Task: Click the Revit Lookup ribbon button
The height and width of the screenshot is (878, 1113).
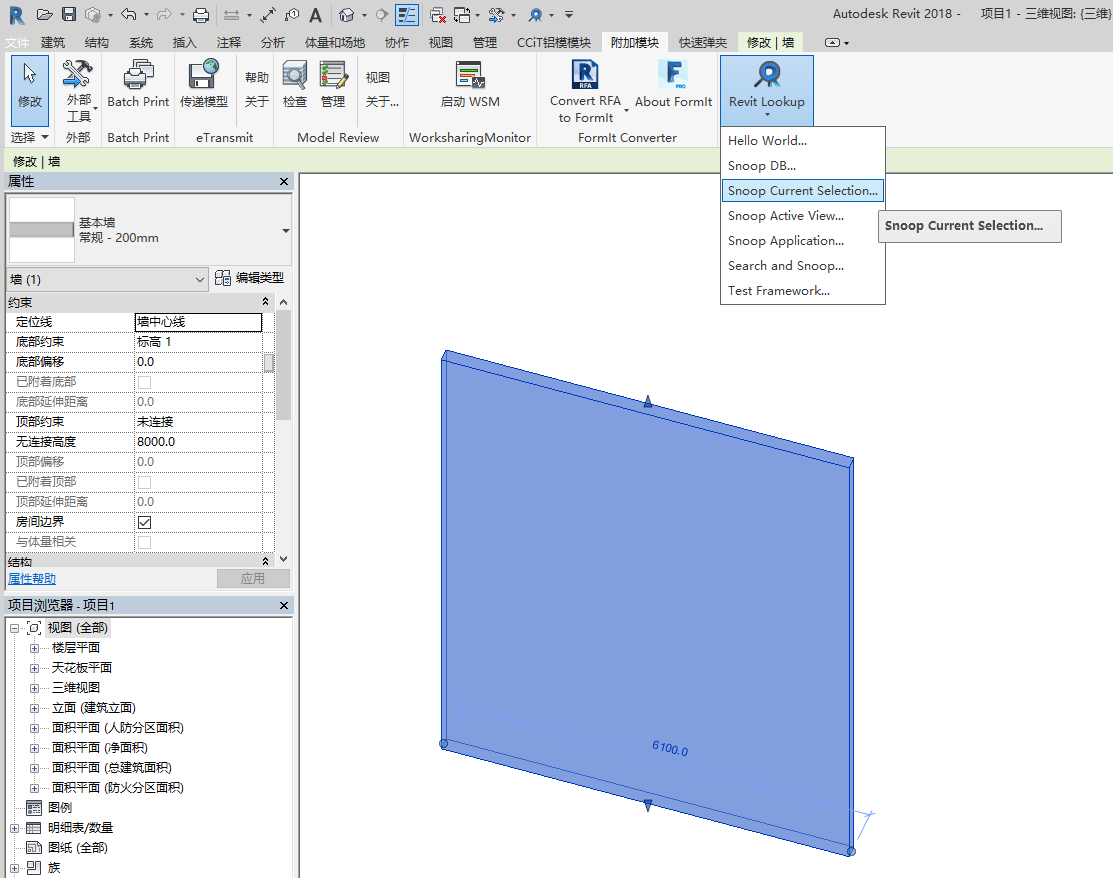Action: click(x=767, y=90)
